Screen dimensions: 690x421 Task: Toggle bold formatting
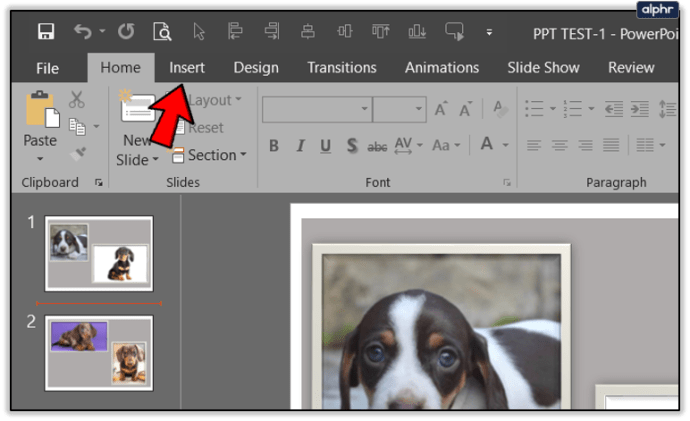coord(273,146)
